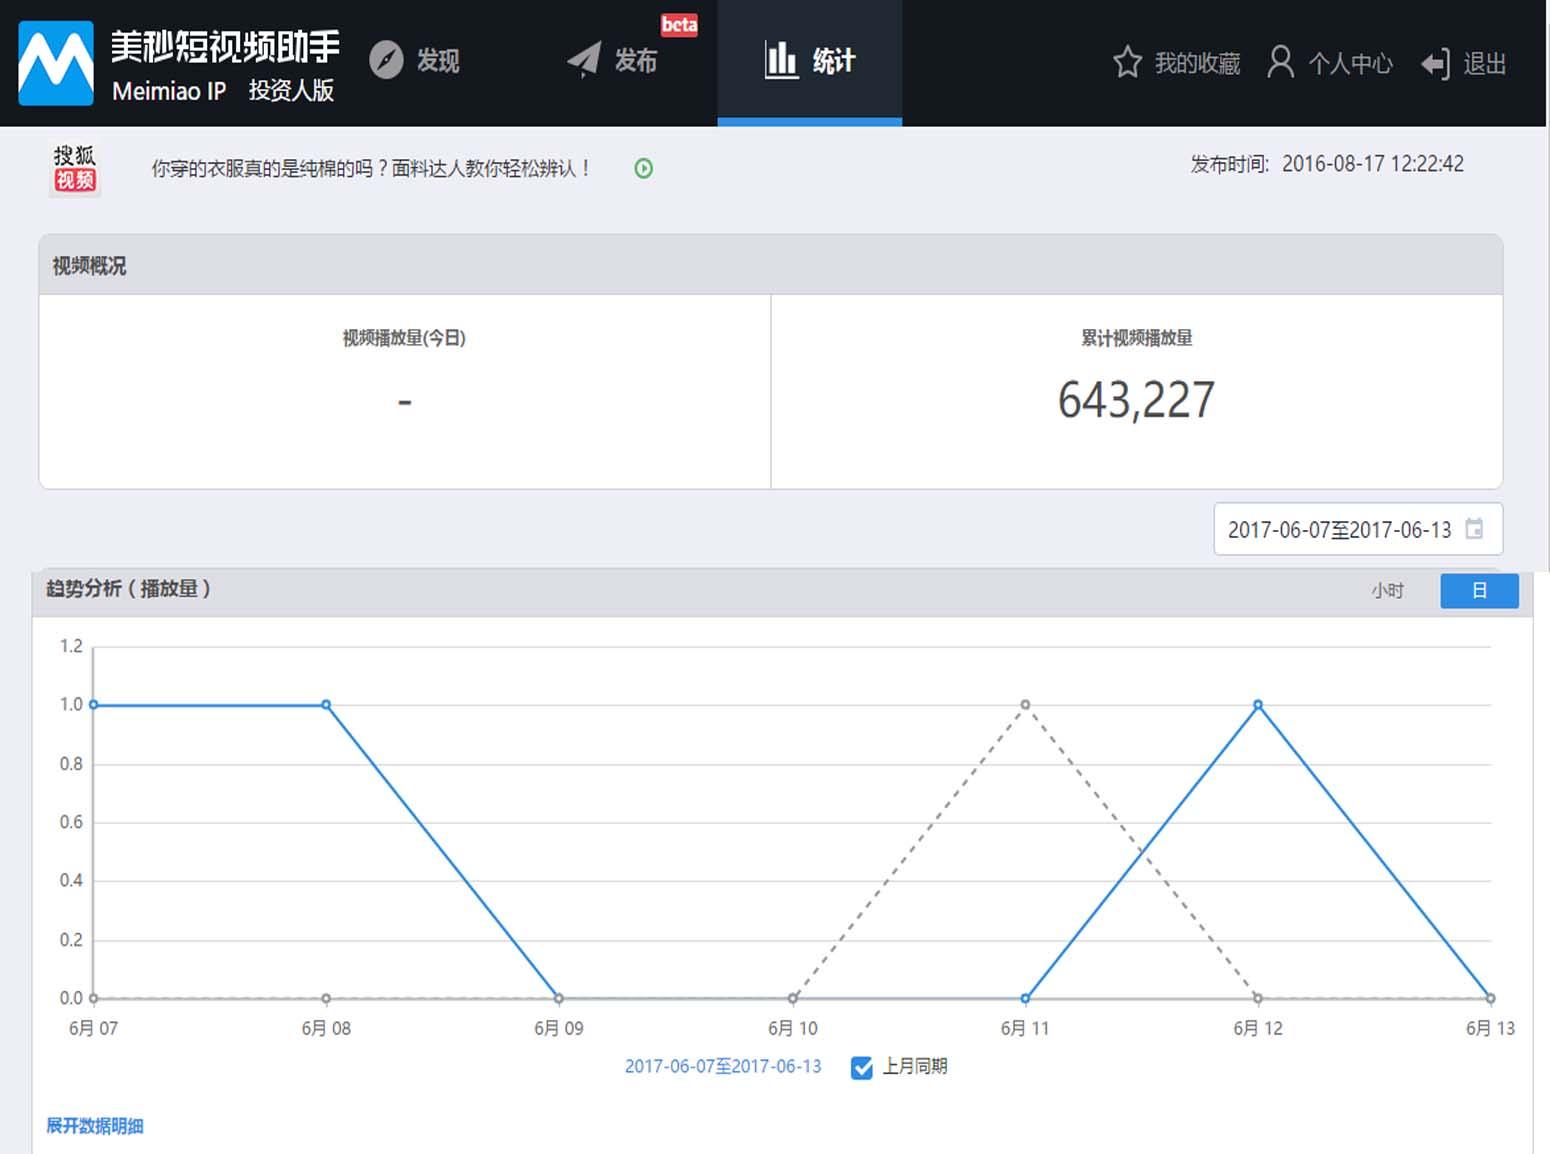Click the 6月 09 data point at zero
Viewport: 1550px width, 1154px height.
coord(559,998)
